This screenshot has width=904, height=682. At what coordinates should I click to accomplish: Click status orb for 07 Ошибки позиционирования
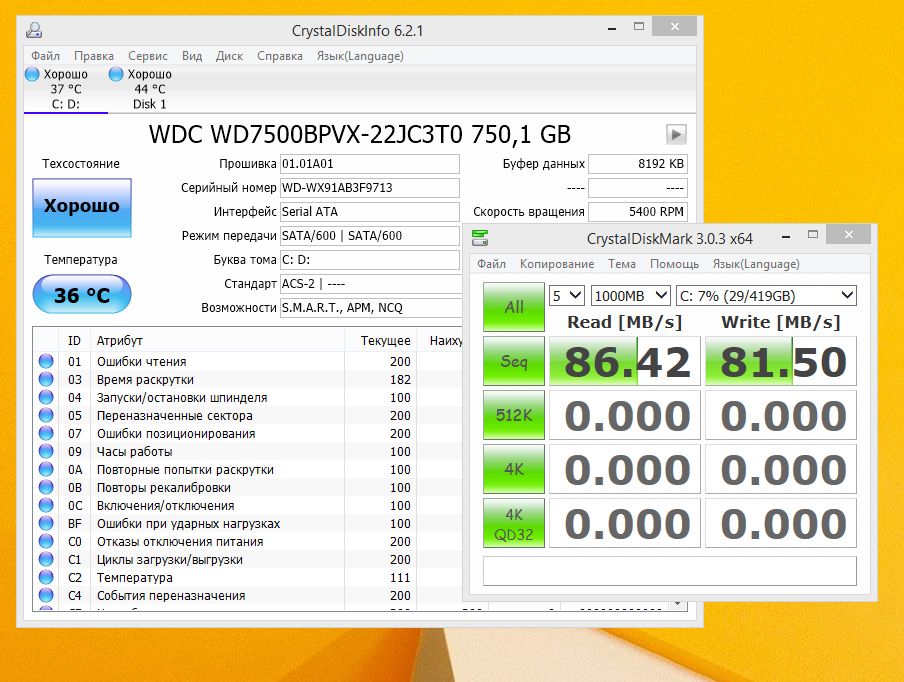pyautogui.click(x=46, y=433)
